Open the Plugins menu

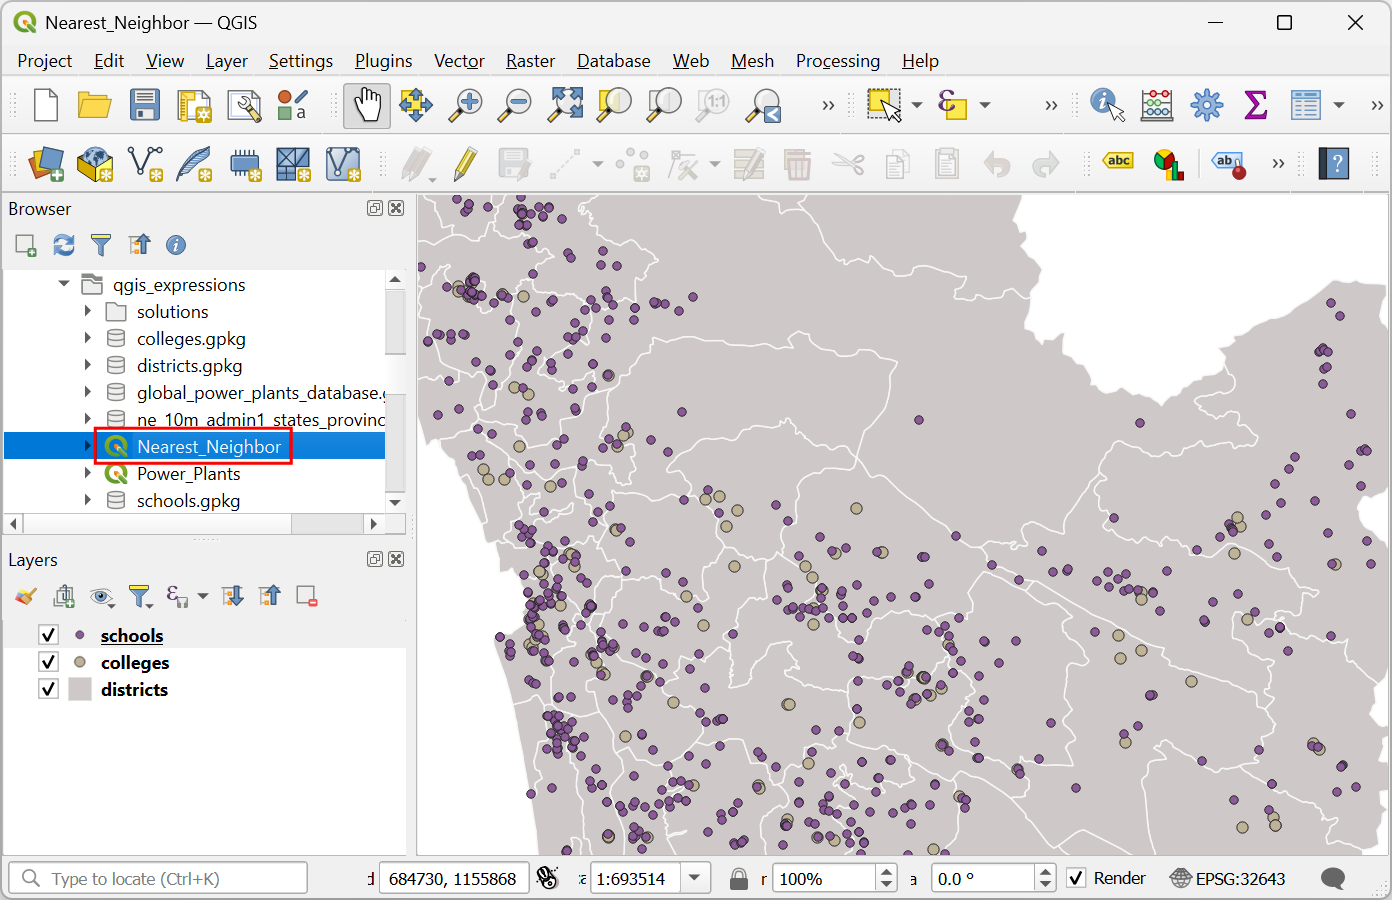[x=383, y=61]
